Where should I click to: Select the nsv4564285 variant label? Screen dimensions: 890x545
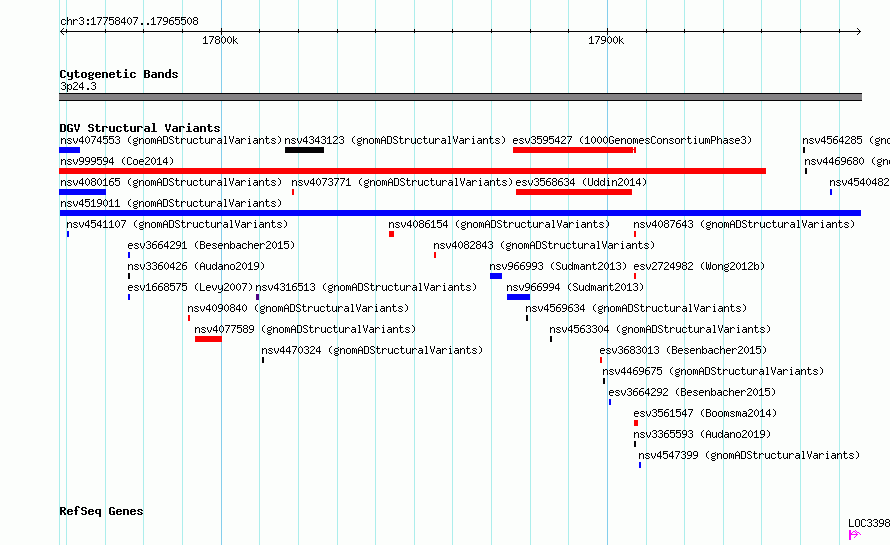pyautogui.click(x=846, y=140)
